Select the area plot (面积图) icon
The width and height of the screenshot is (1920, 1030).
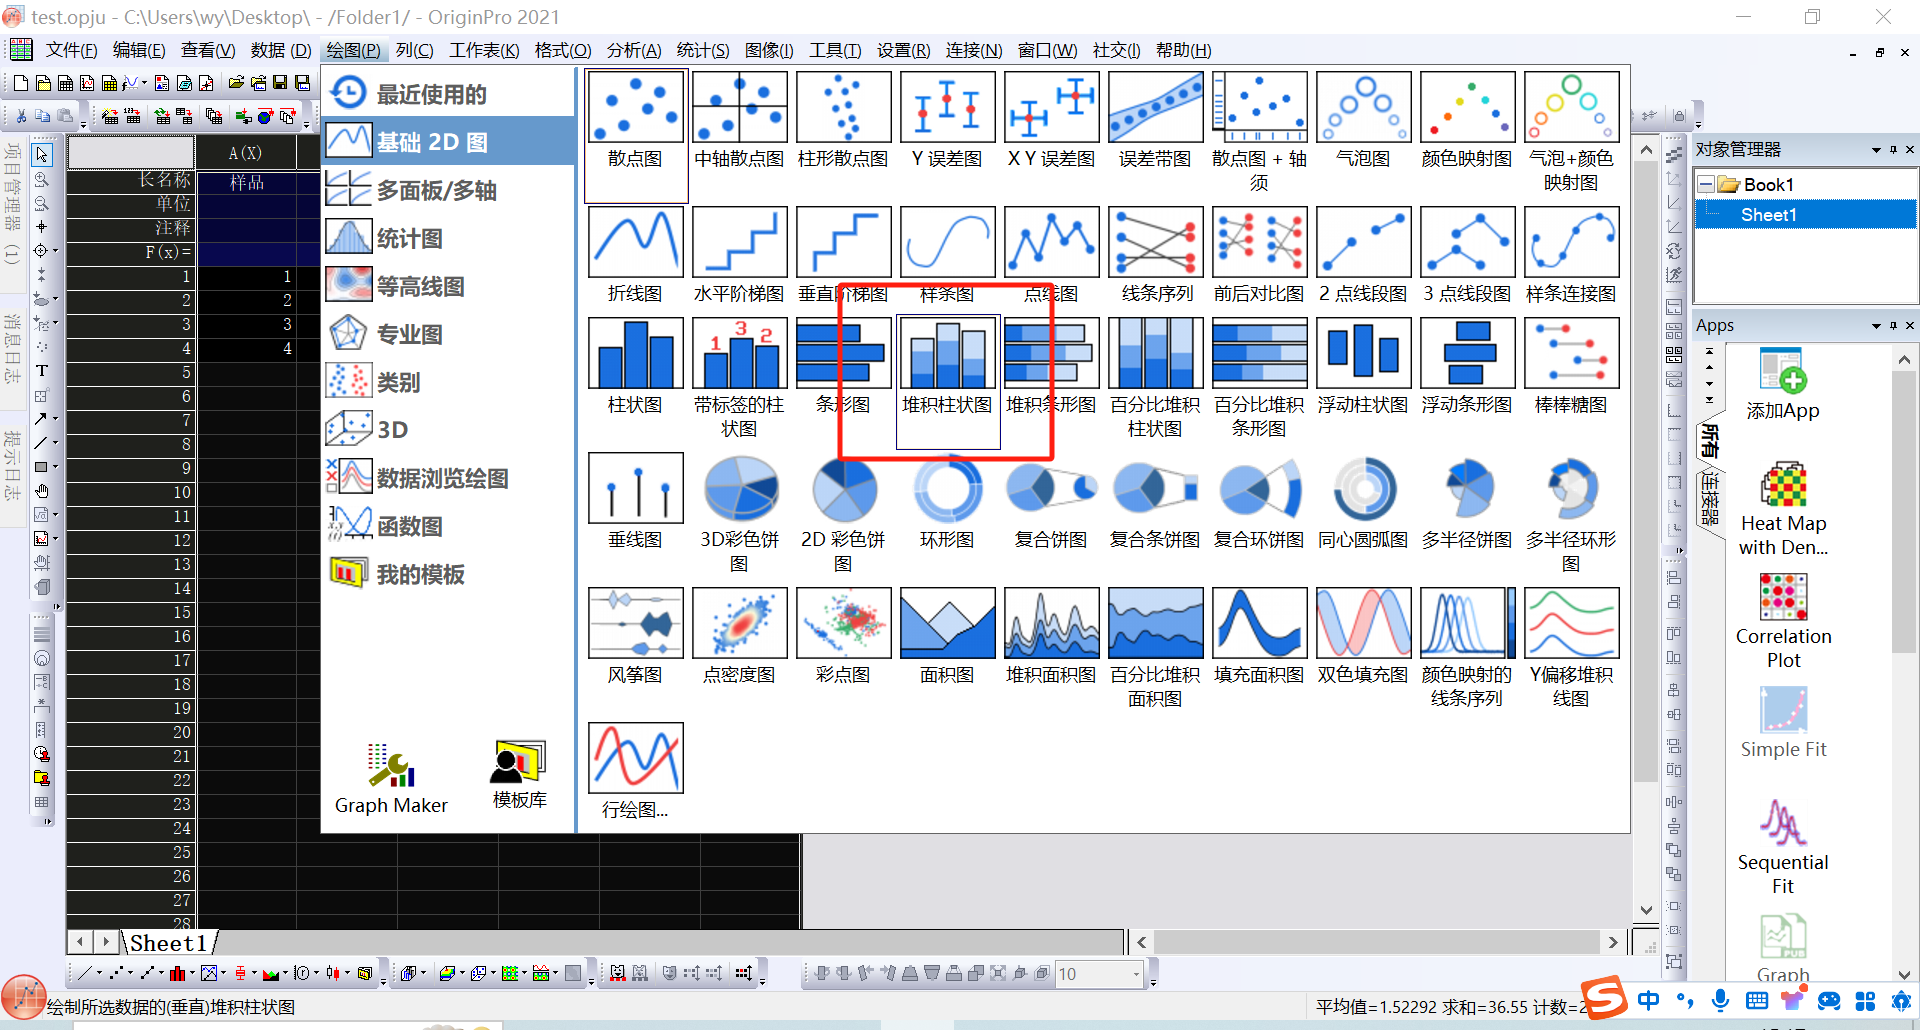(947, 624)
